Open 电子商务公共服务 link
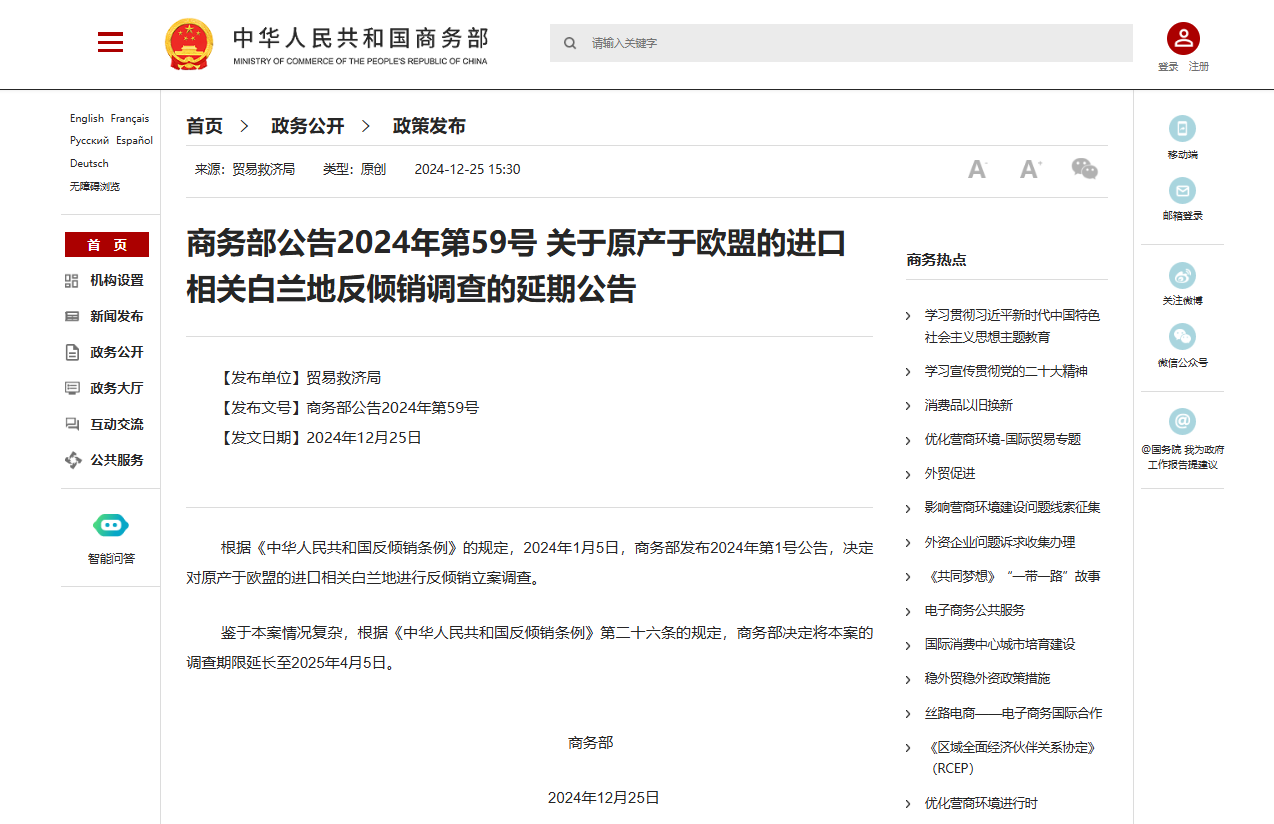 click(x=975, y=610)
